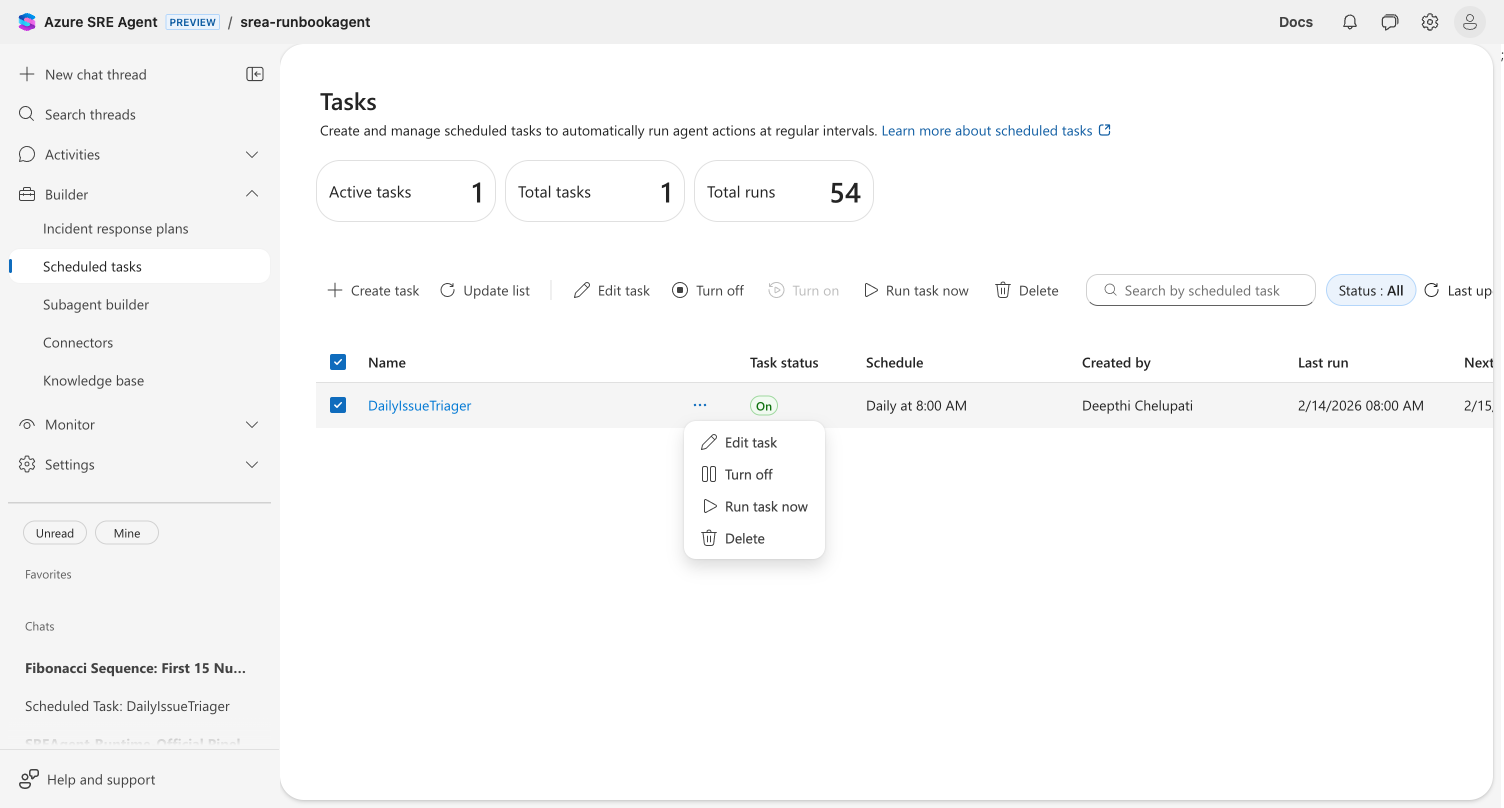The width and height of the screenshot is (1504, 808).
Task: Click the New chat thread plus icon
Action: pyautogui.click(x=27, y=74)
